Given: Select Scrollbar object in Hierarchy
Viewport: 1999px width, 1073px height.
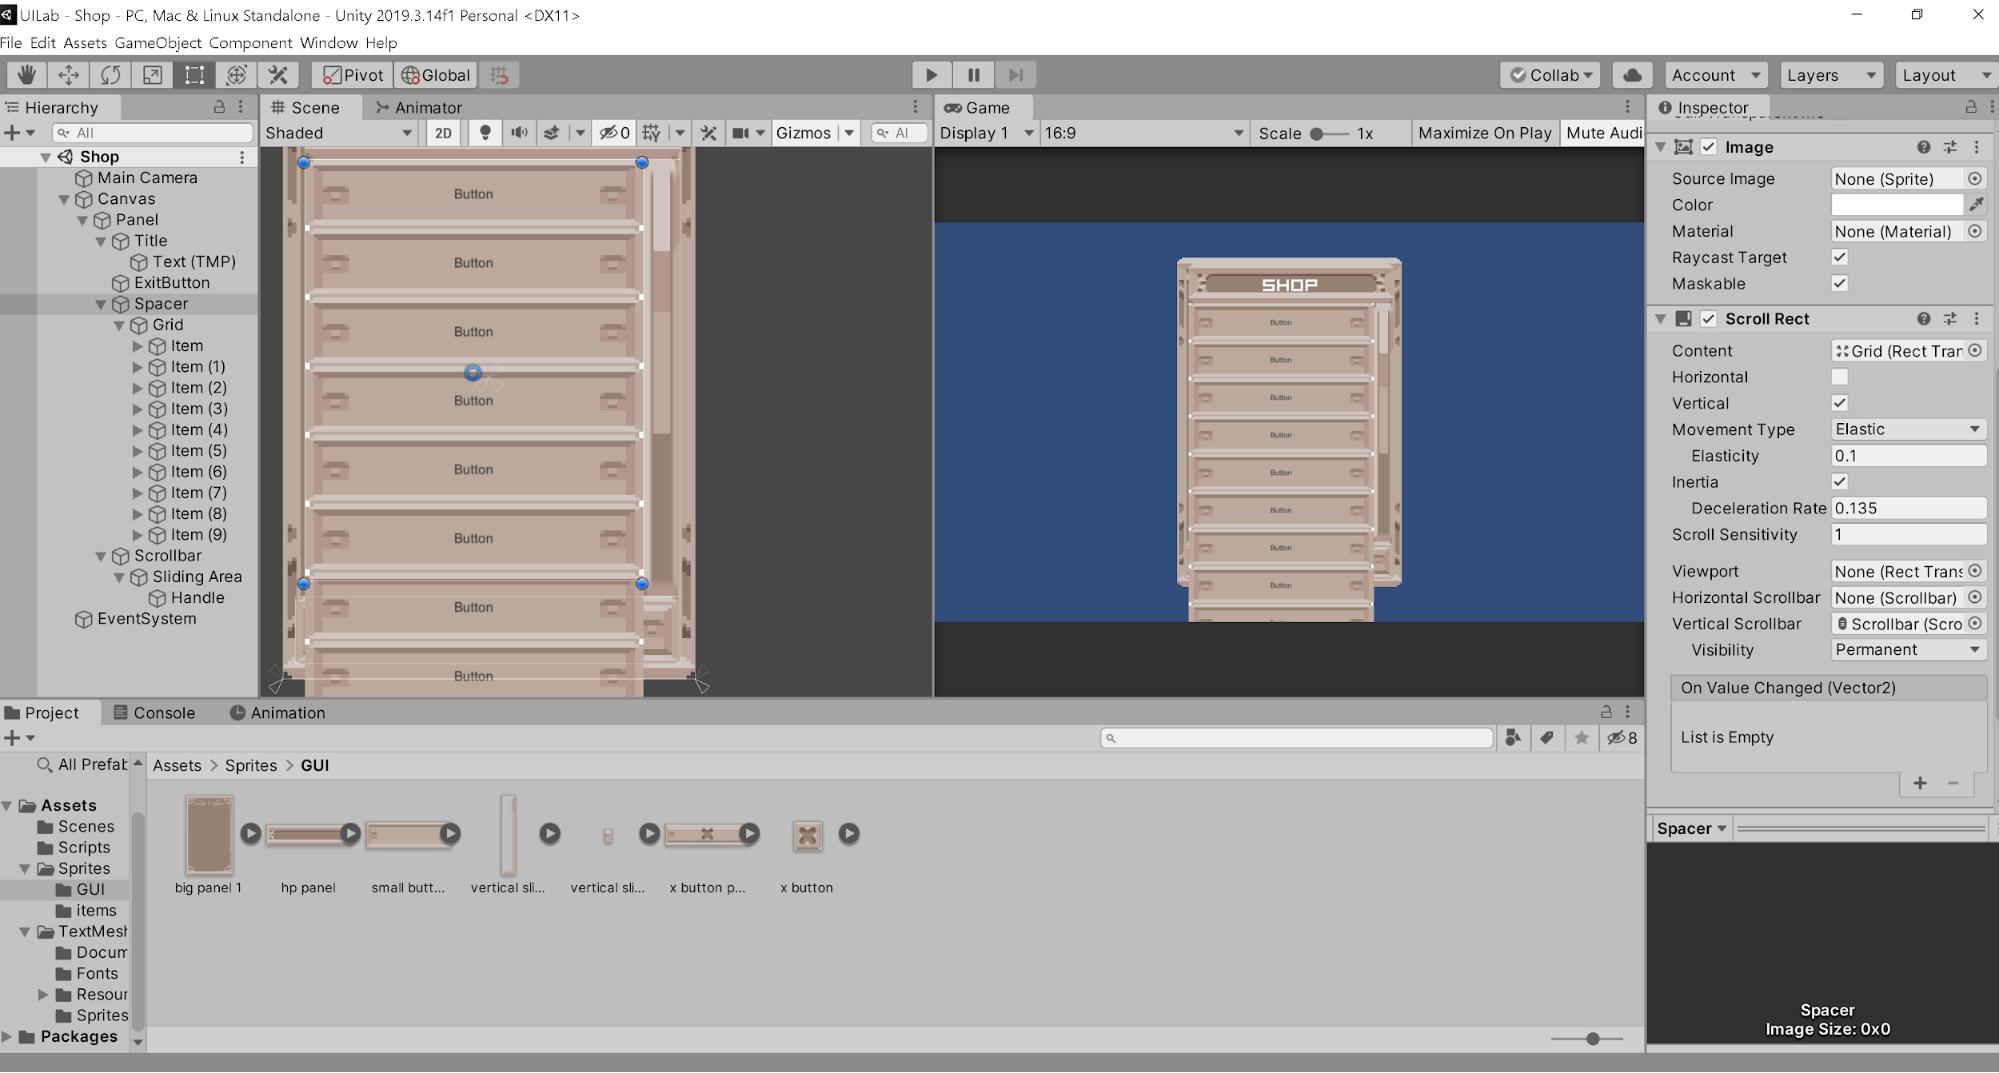Looking at the screenshot, I should pyautogui.click(x=168, y=556).
